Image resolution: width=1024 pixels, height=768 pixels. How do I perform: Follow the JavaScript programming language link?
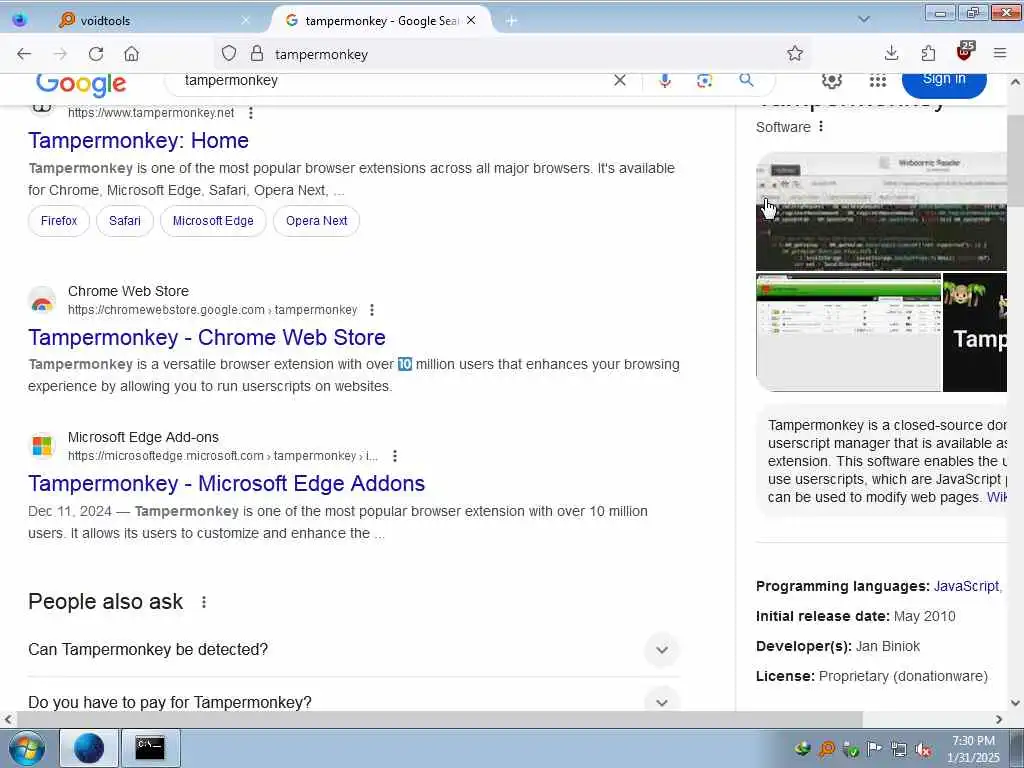point(966,586)
